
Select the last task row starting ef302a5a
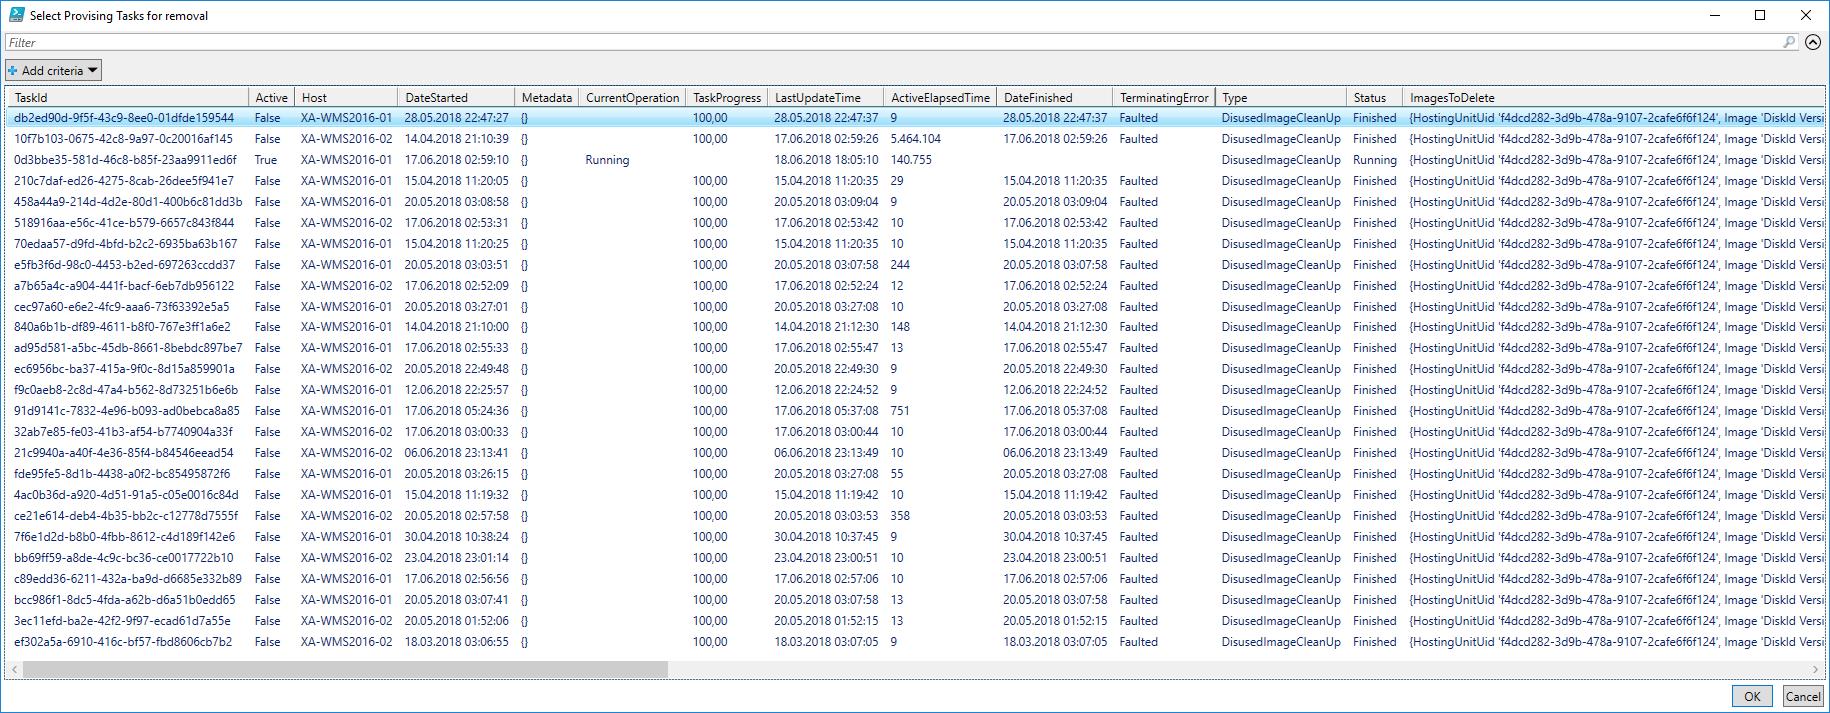[x=123, y=642]
